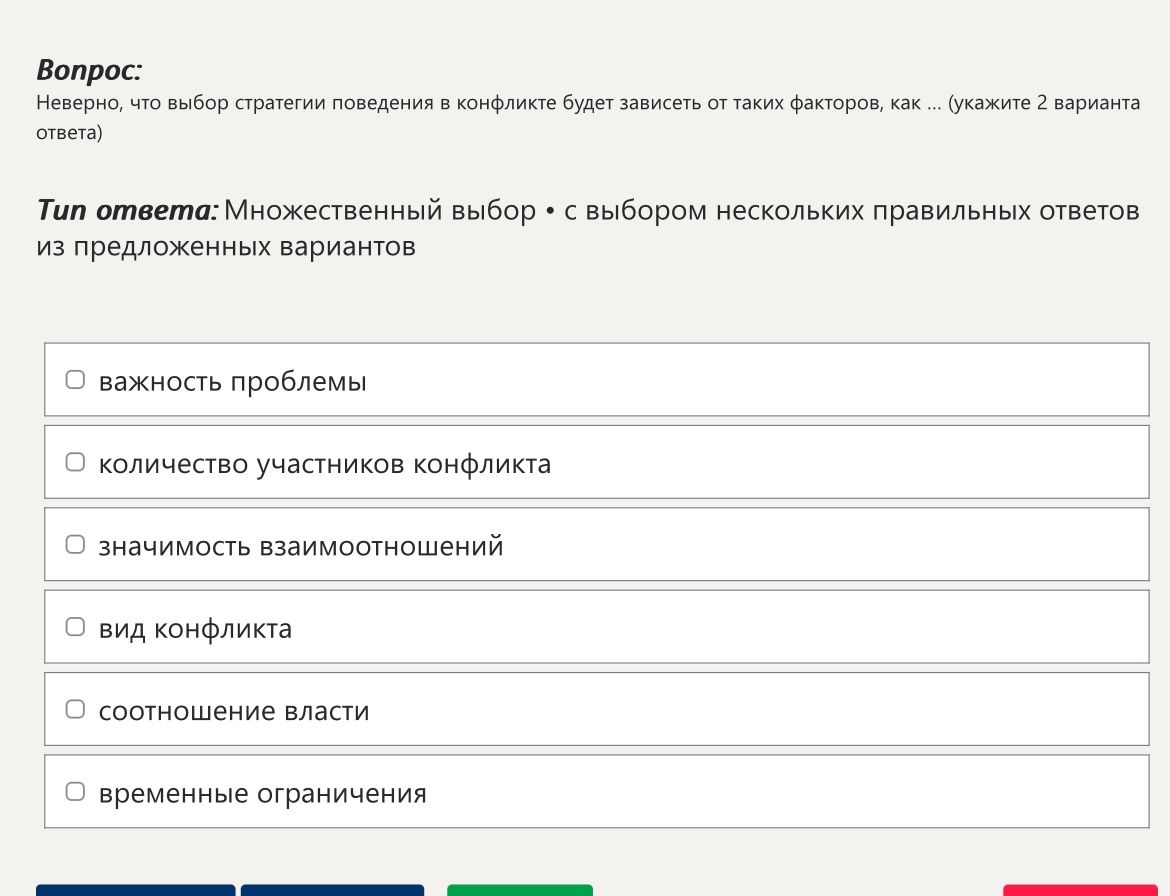
Task: Tick the "количество участников конфликта" checkbox
Action: point(75,462)
